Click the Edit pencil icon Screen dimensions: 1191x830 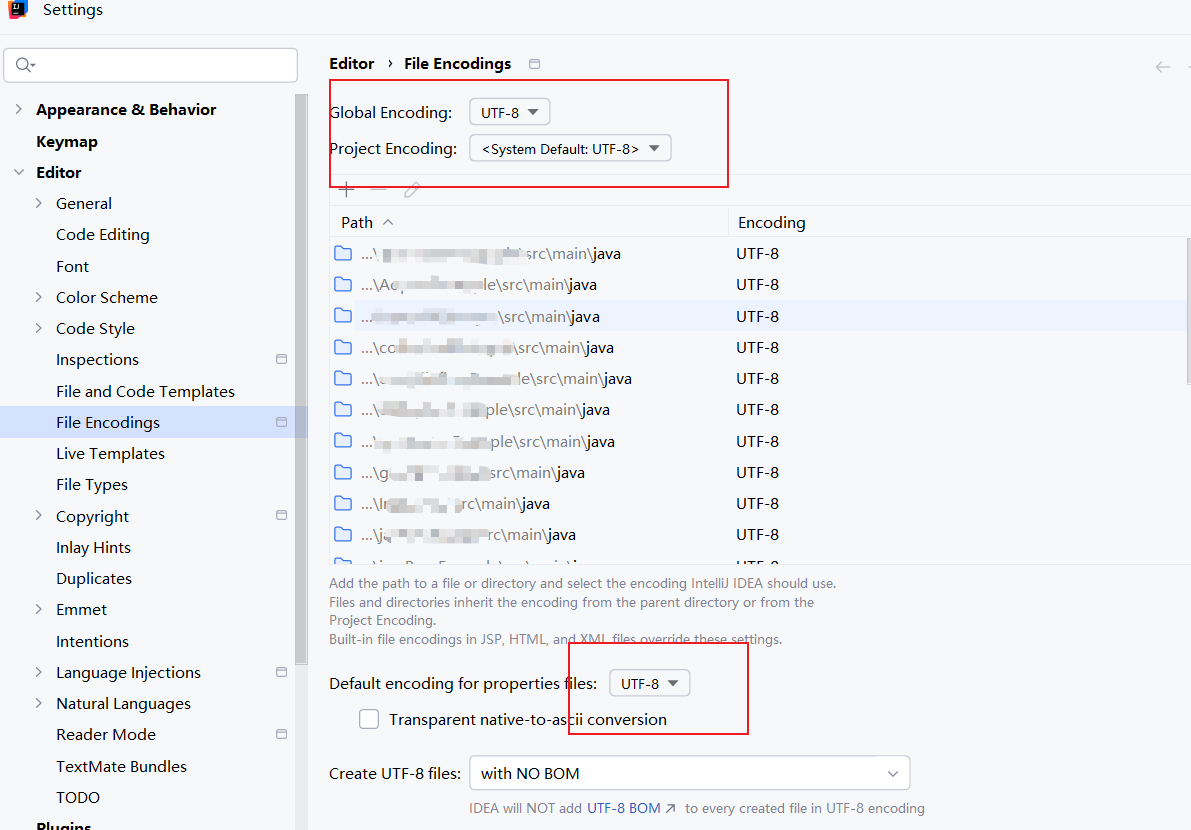coord(411,189)
